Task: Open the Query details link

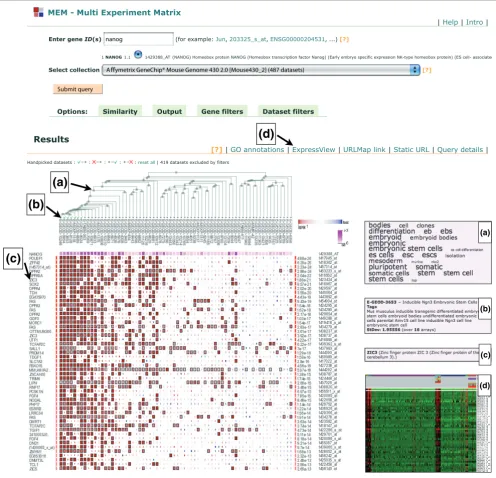Action: coord(460,150)
